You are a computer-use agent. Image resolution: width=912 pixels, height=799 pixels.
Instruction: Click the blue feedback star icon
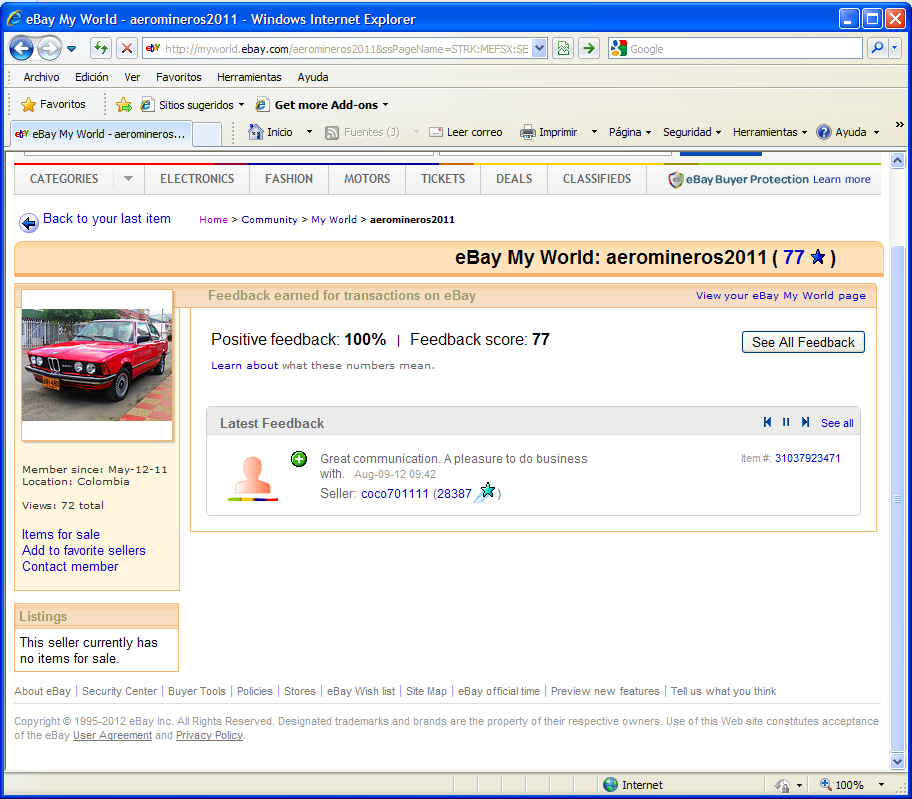(x=818, y=256)
